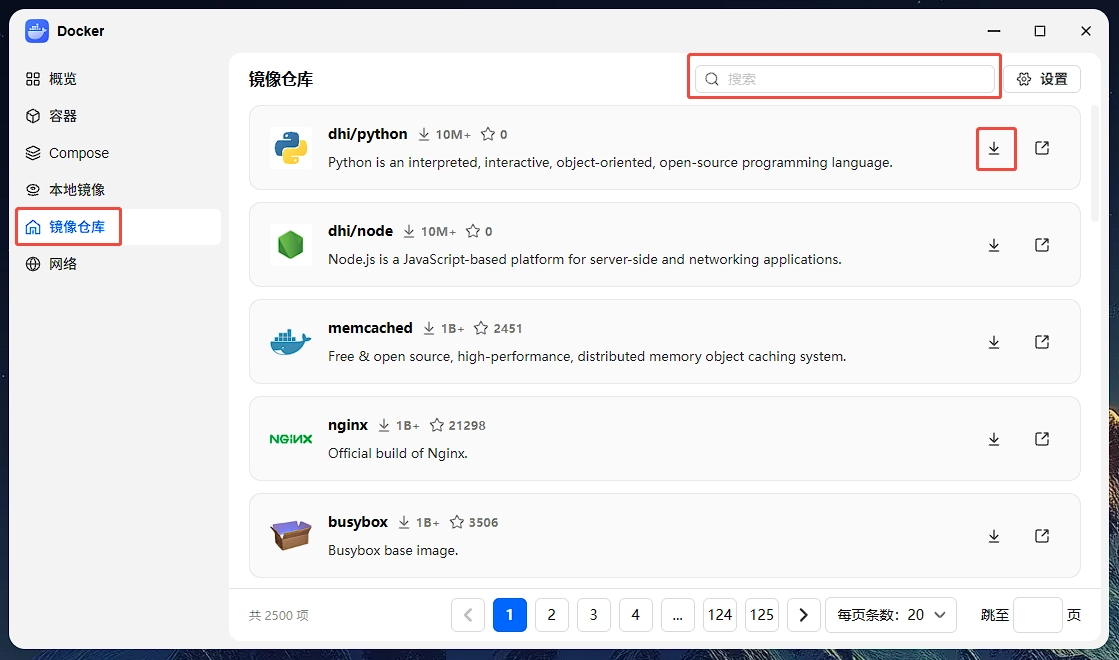Screen dimensions: 1119x660
Task: Click the memcached image name
Action: 370,328
